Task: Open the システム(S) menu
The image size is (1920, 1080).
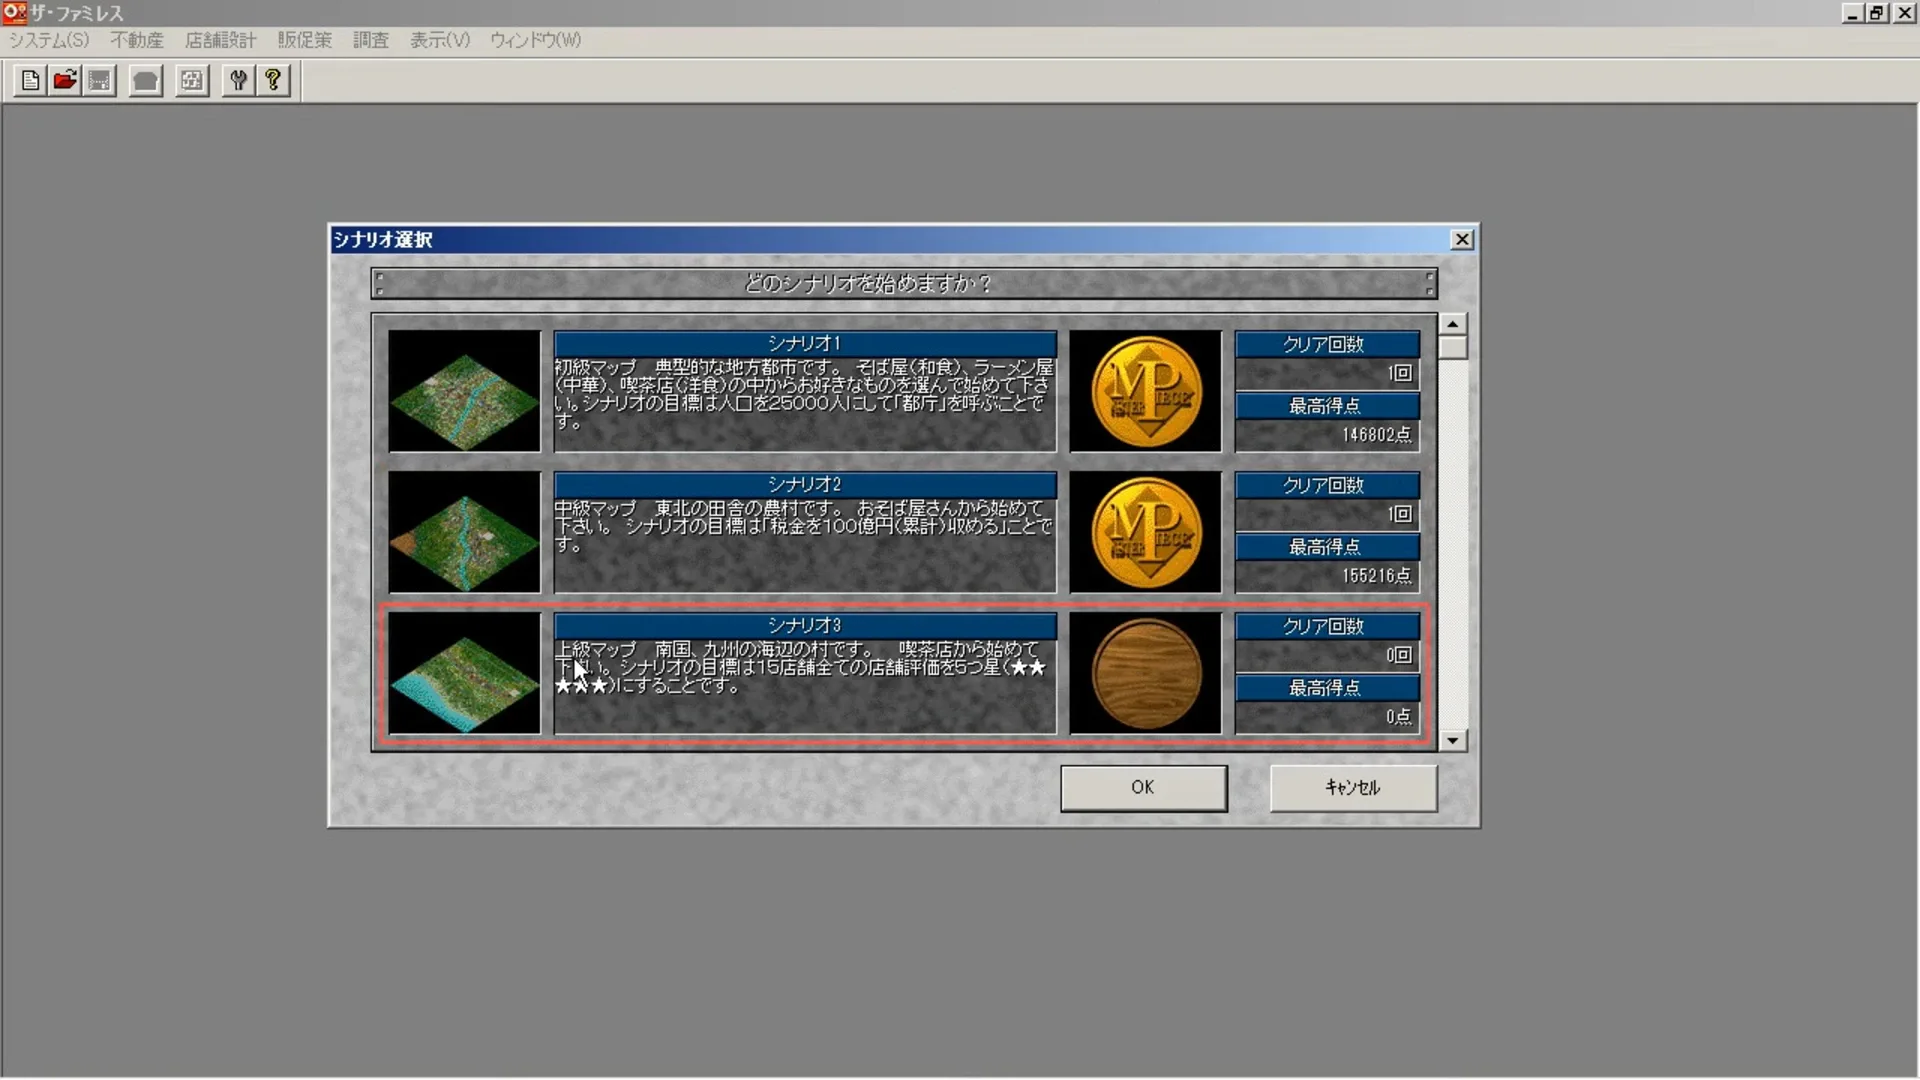Action: tap(49, 40)
